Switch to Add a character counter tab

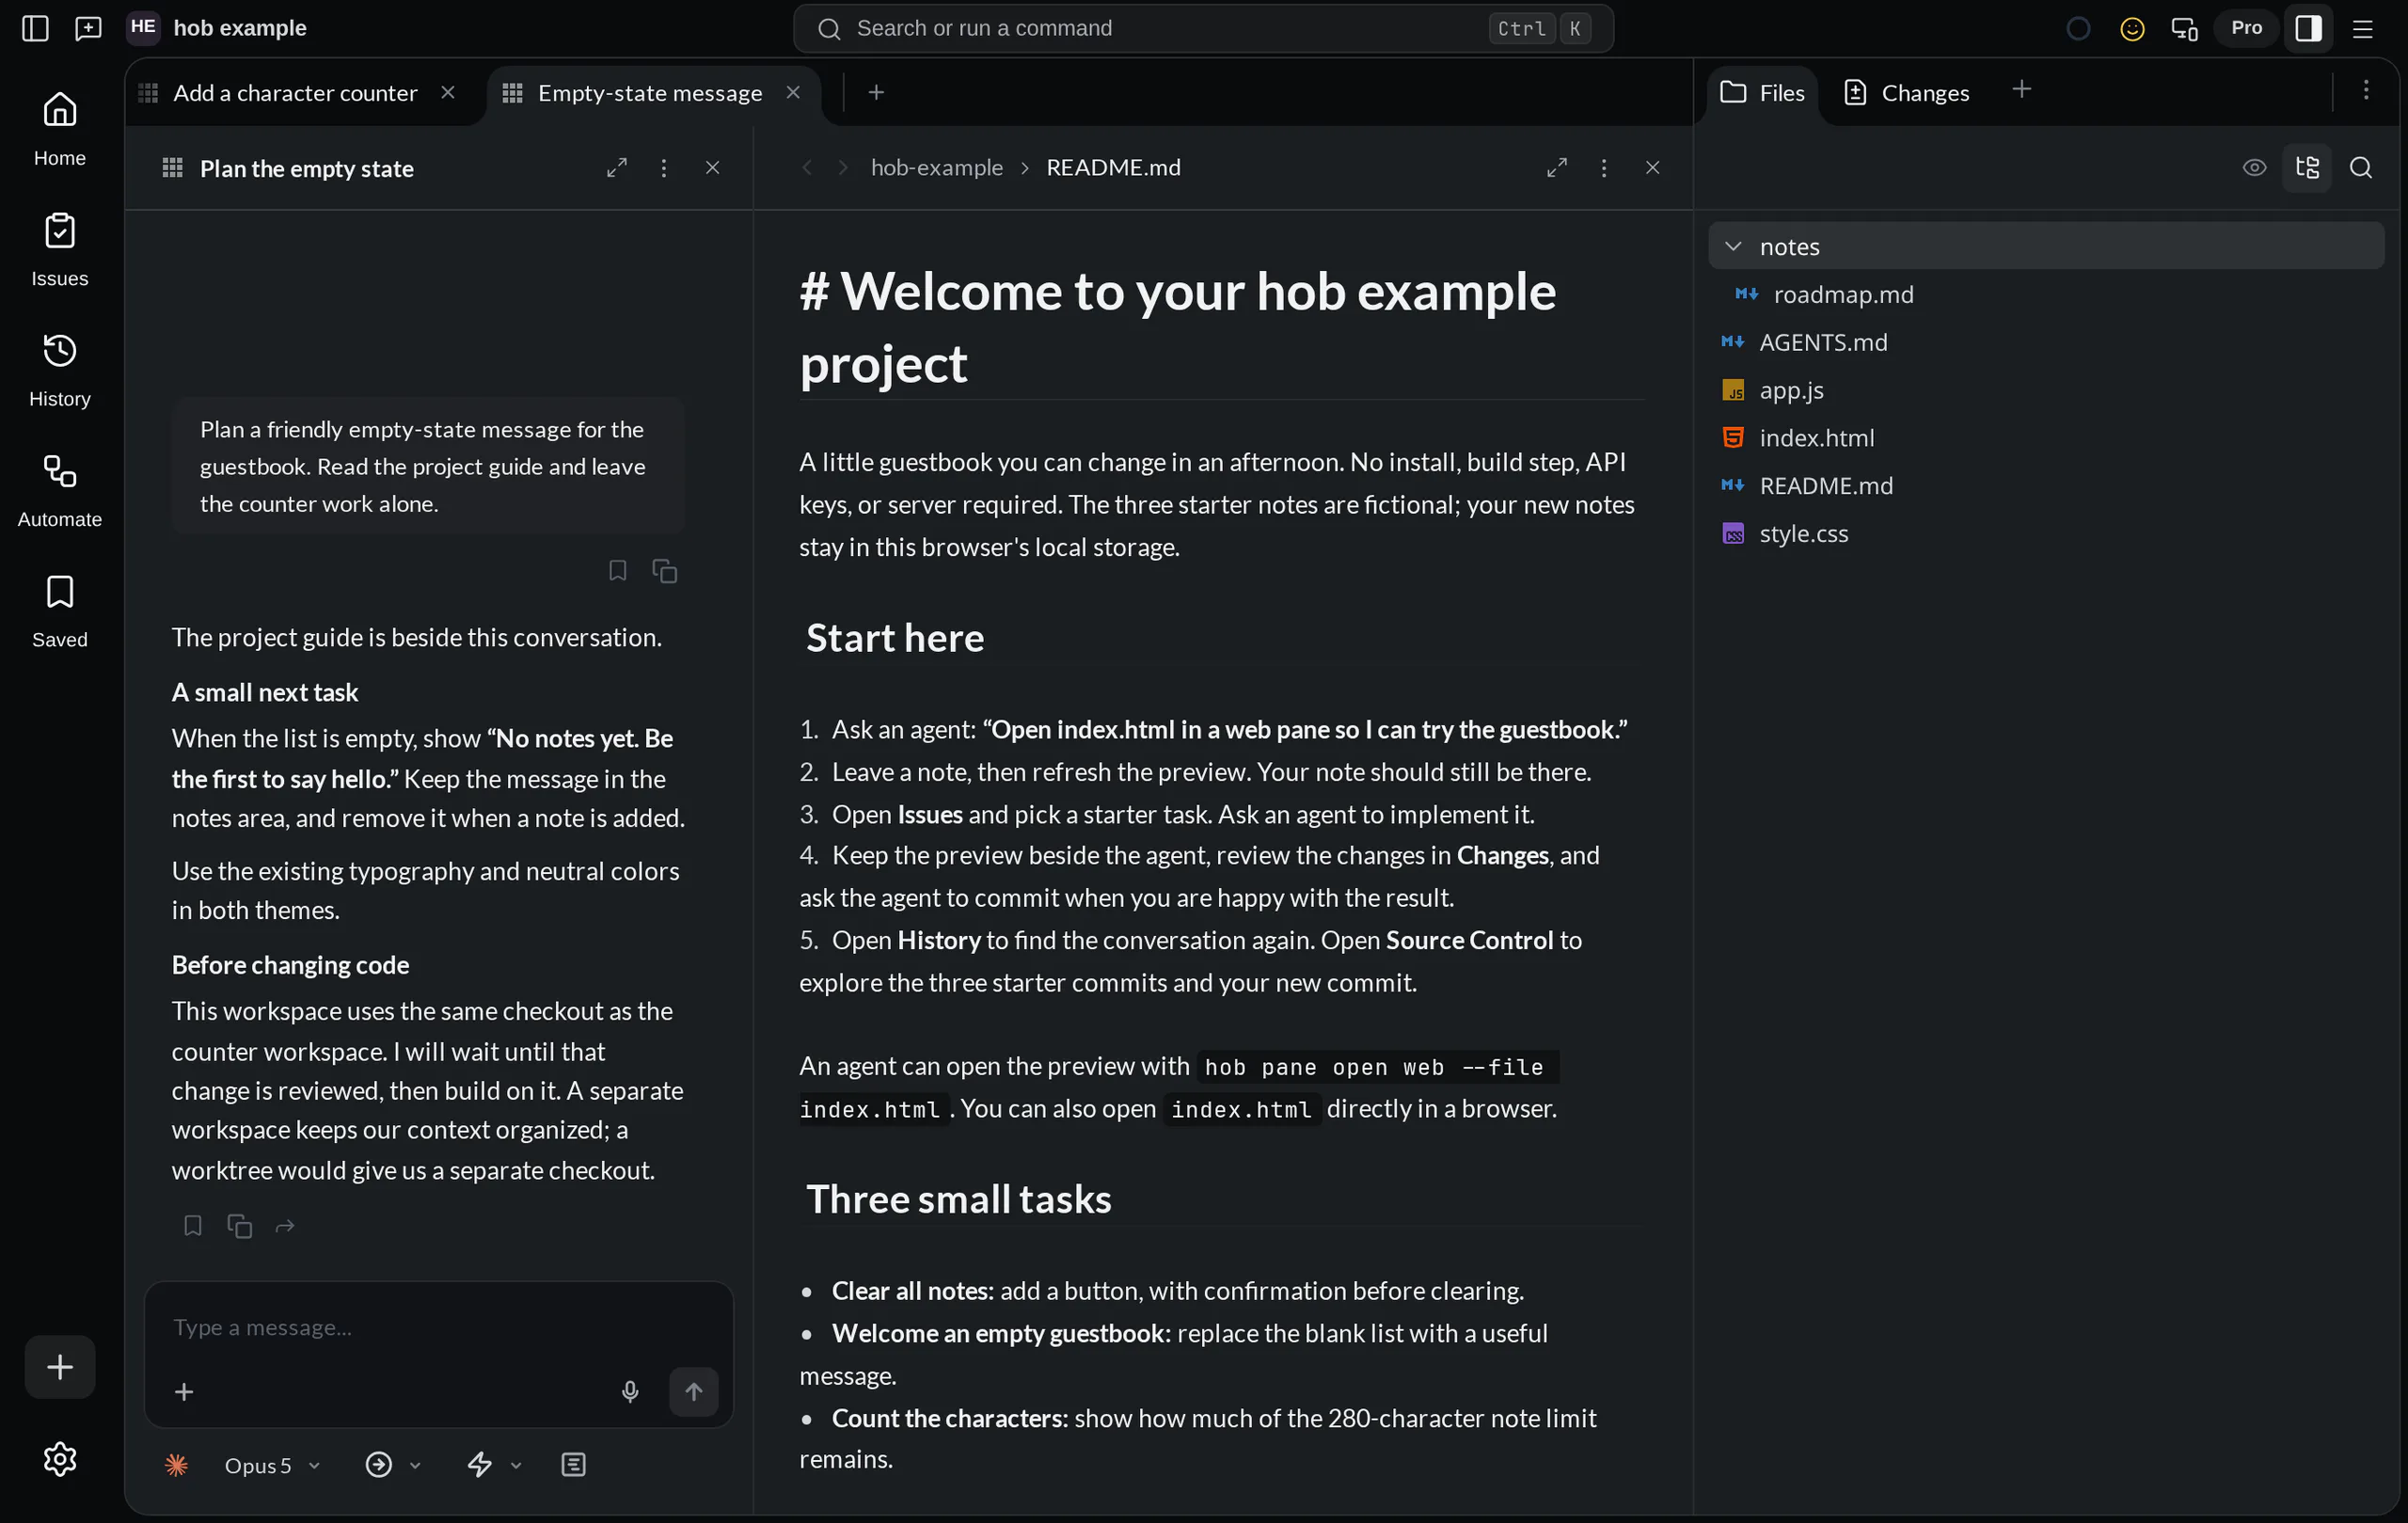[x=294, y=93]
